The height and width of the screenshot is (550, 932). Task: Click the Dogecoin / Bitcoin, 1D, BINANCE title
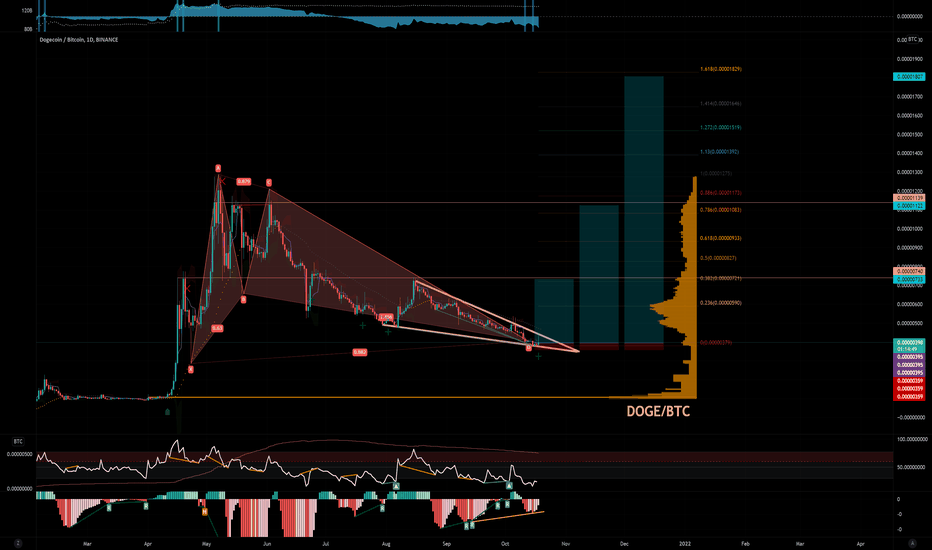coord(78,40)
